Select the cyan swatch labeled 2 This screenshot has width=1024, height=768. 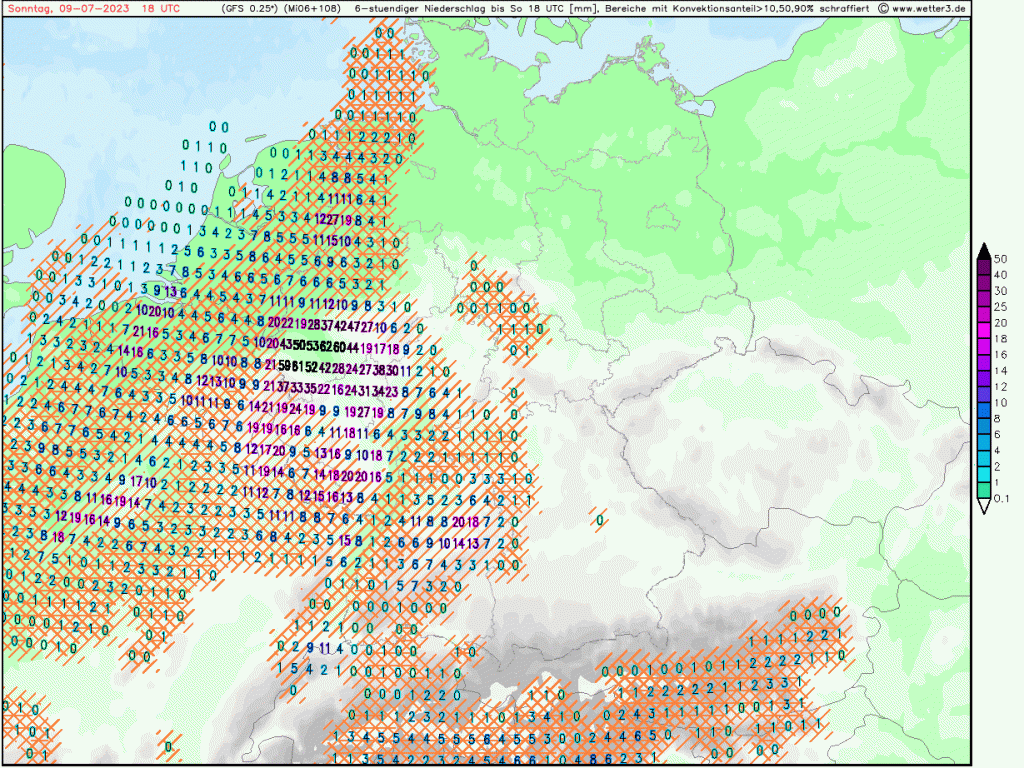984,458
